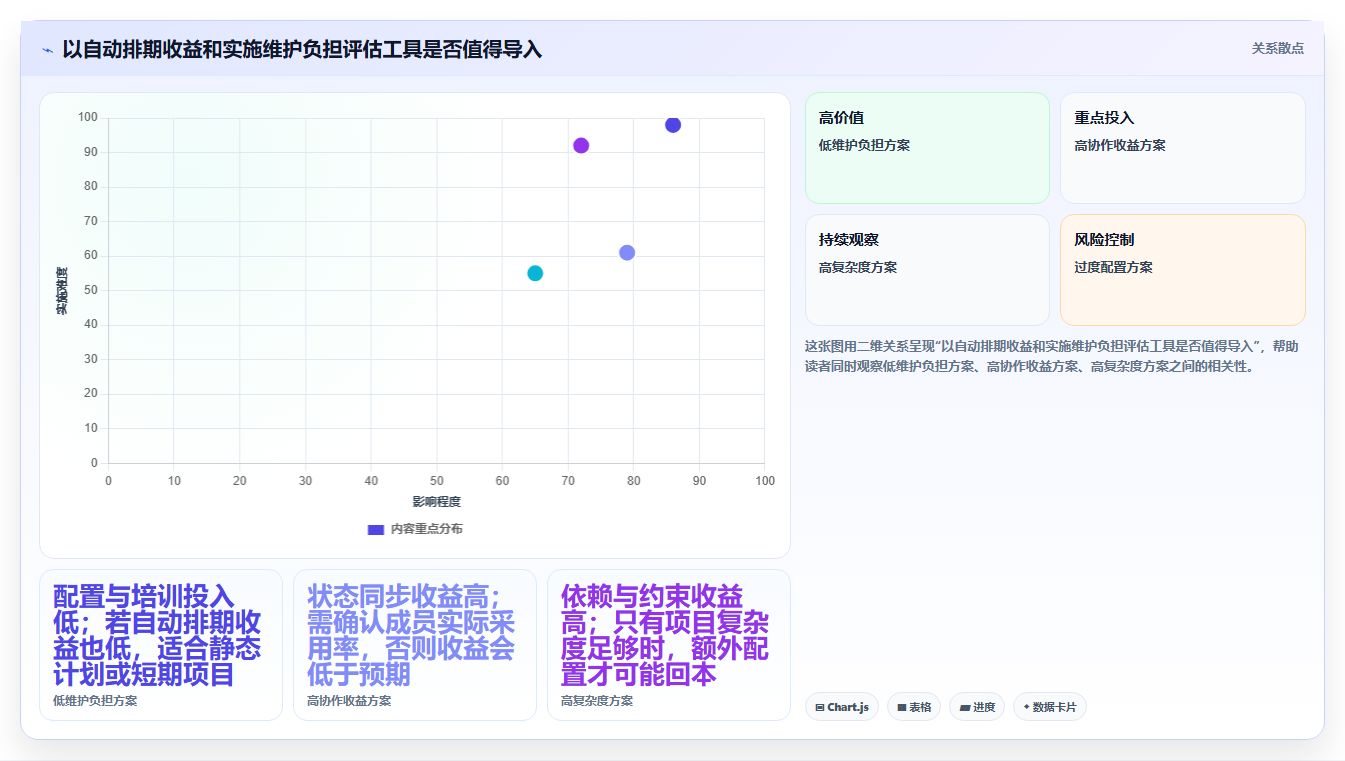The image size is (1345, 761).
Task: Click the 表格 tag chip
Action: (x=914, y=707)
